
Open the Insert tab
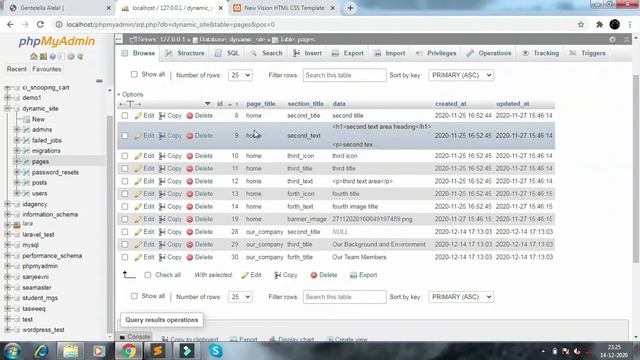pyautogui.click(x=307, y=53)
